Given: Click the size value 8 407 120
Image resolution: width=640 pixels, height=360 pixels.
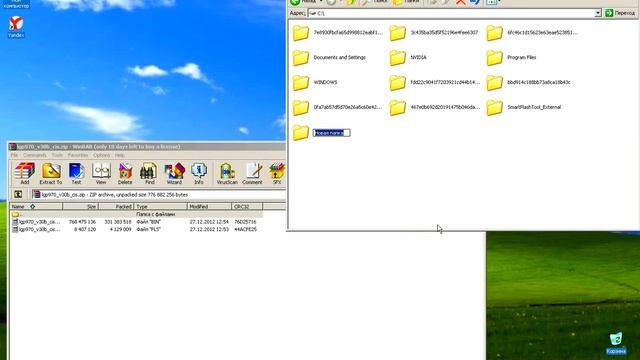Looking at the screenshot, I should pyautogui.click(x=85, y=229).
